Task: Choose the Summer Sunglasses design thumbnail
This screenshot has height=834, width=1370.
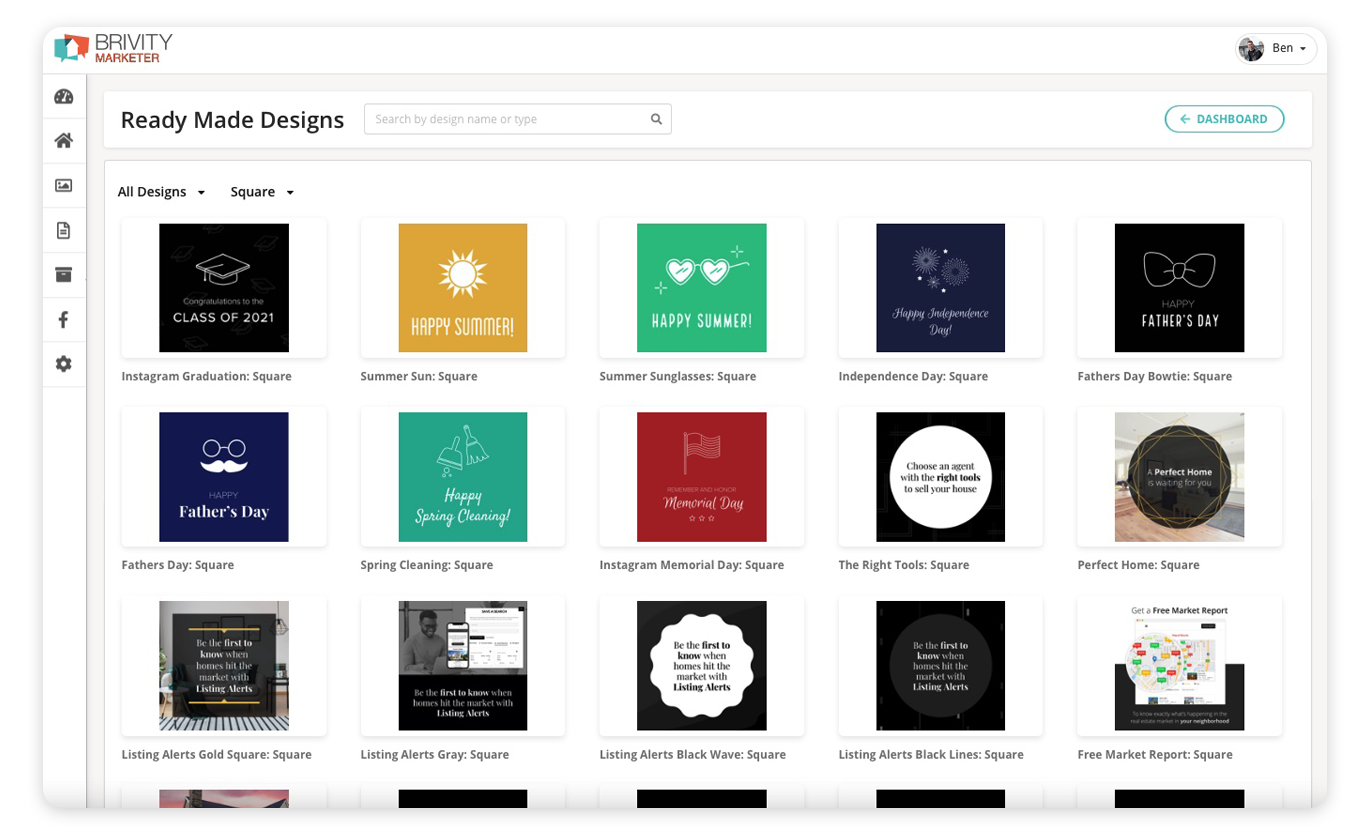Action: click(x=702, y=288)
